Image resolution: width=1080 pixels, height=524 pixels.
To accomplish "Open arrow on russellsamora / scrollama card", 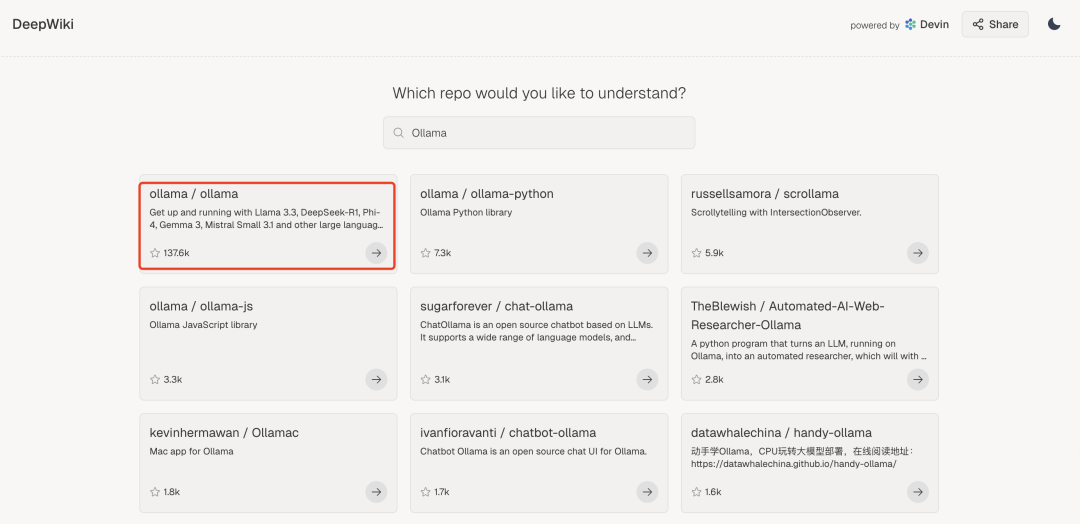I will tap(917, 253).
